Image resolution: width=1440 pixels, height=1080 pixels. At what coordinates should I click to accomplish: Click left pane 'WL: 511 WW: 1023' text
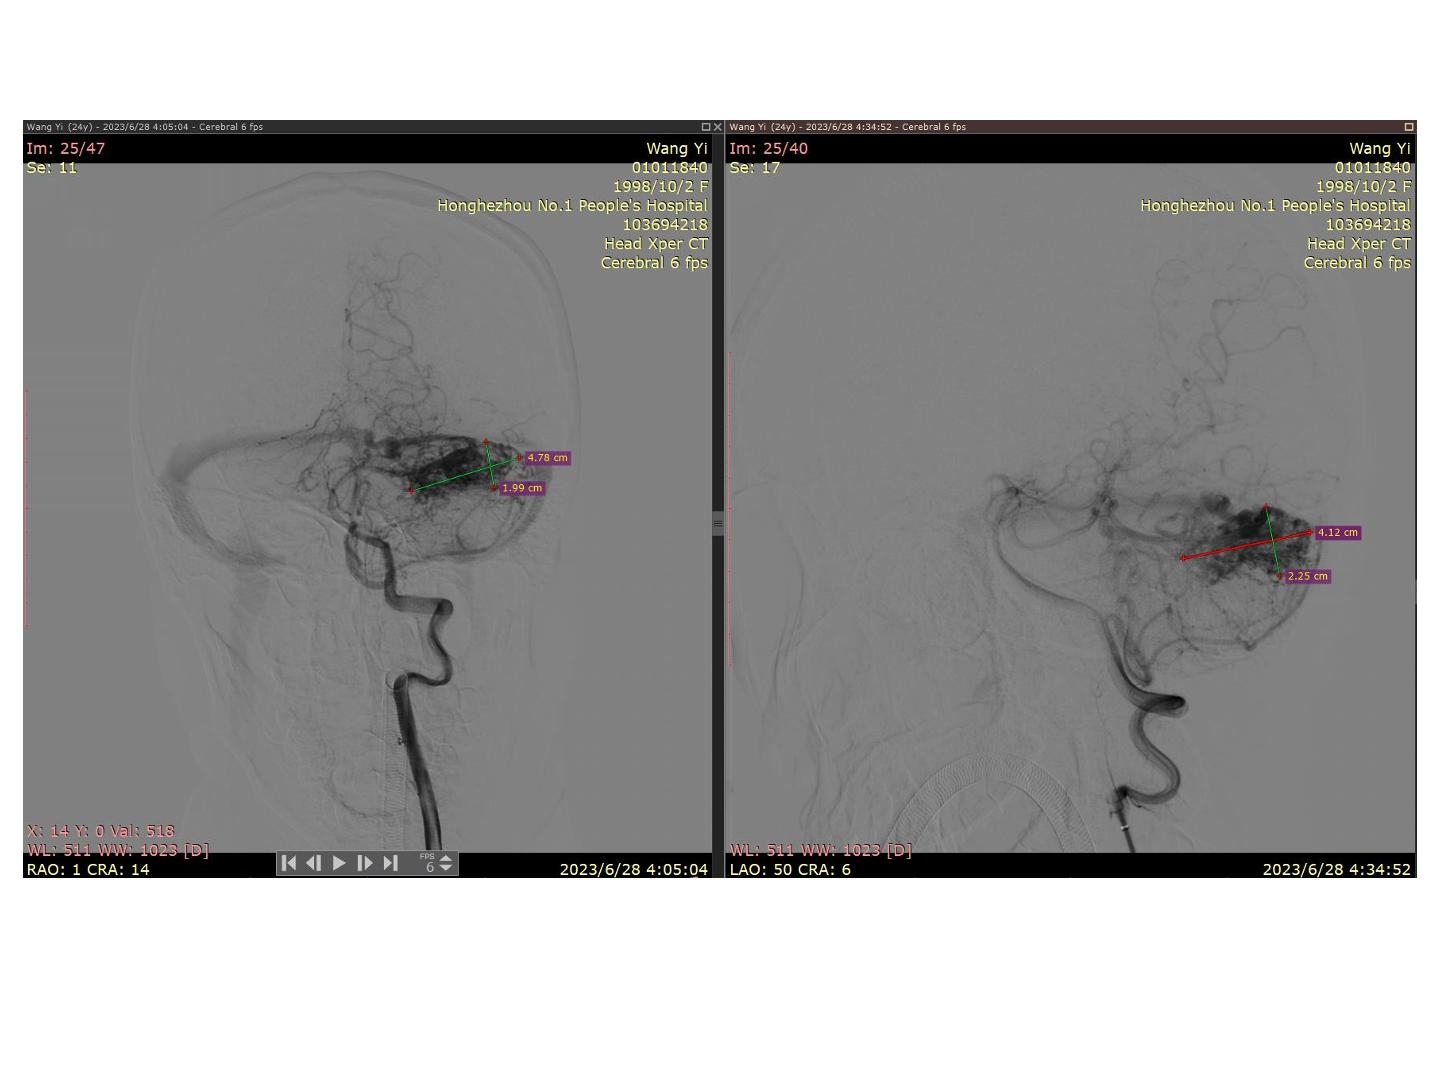point(118,850)
